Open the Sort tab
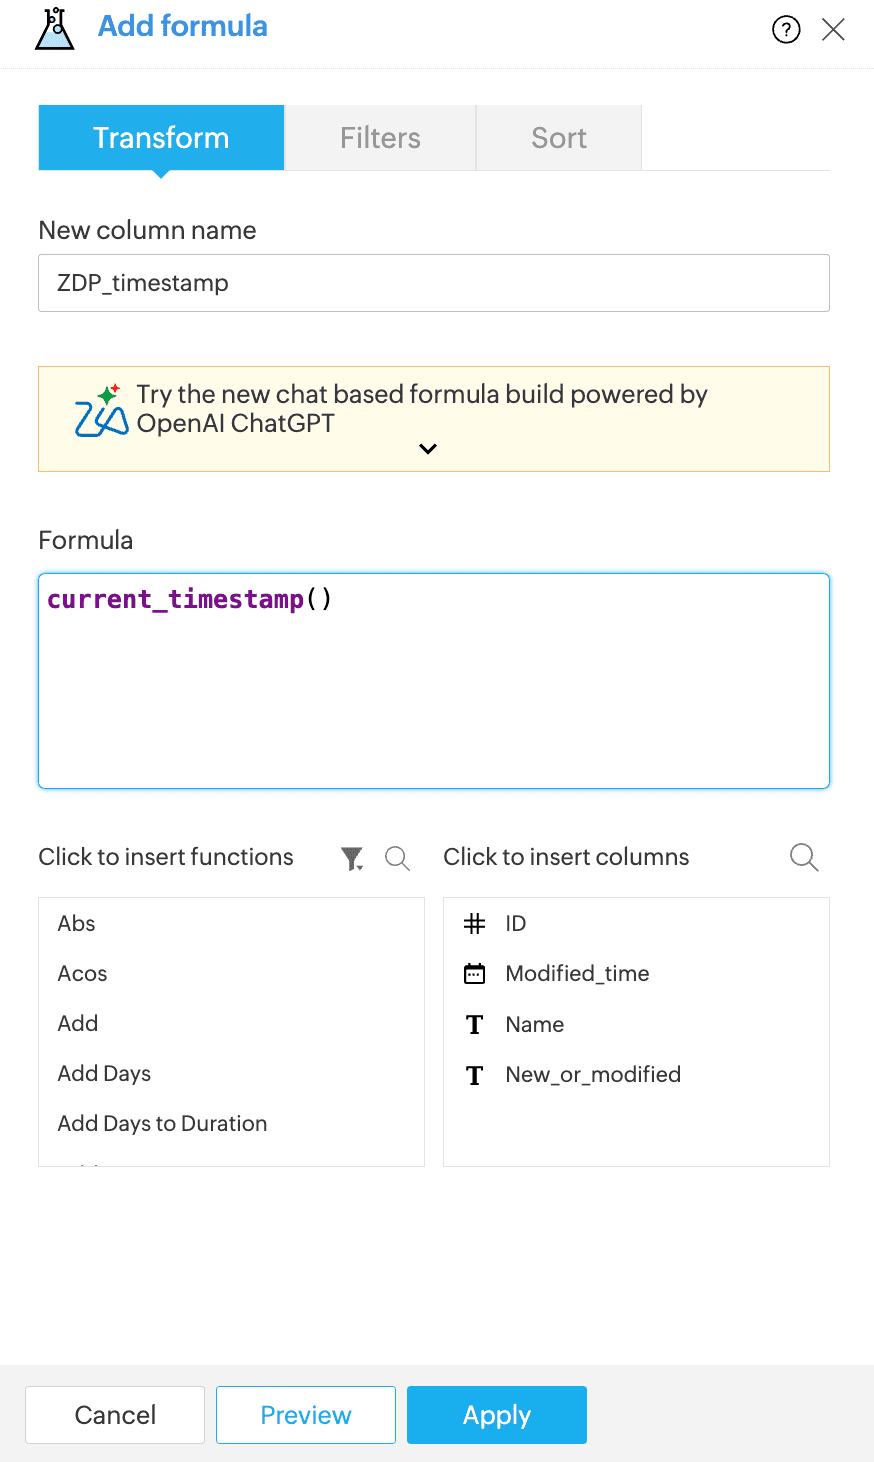Viewport: 874px width, 1462px height. click(x=559, y=138)
